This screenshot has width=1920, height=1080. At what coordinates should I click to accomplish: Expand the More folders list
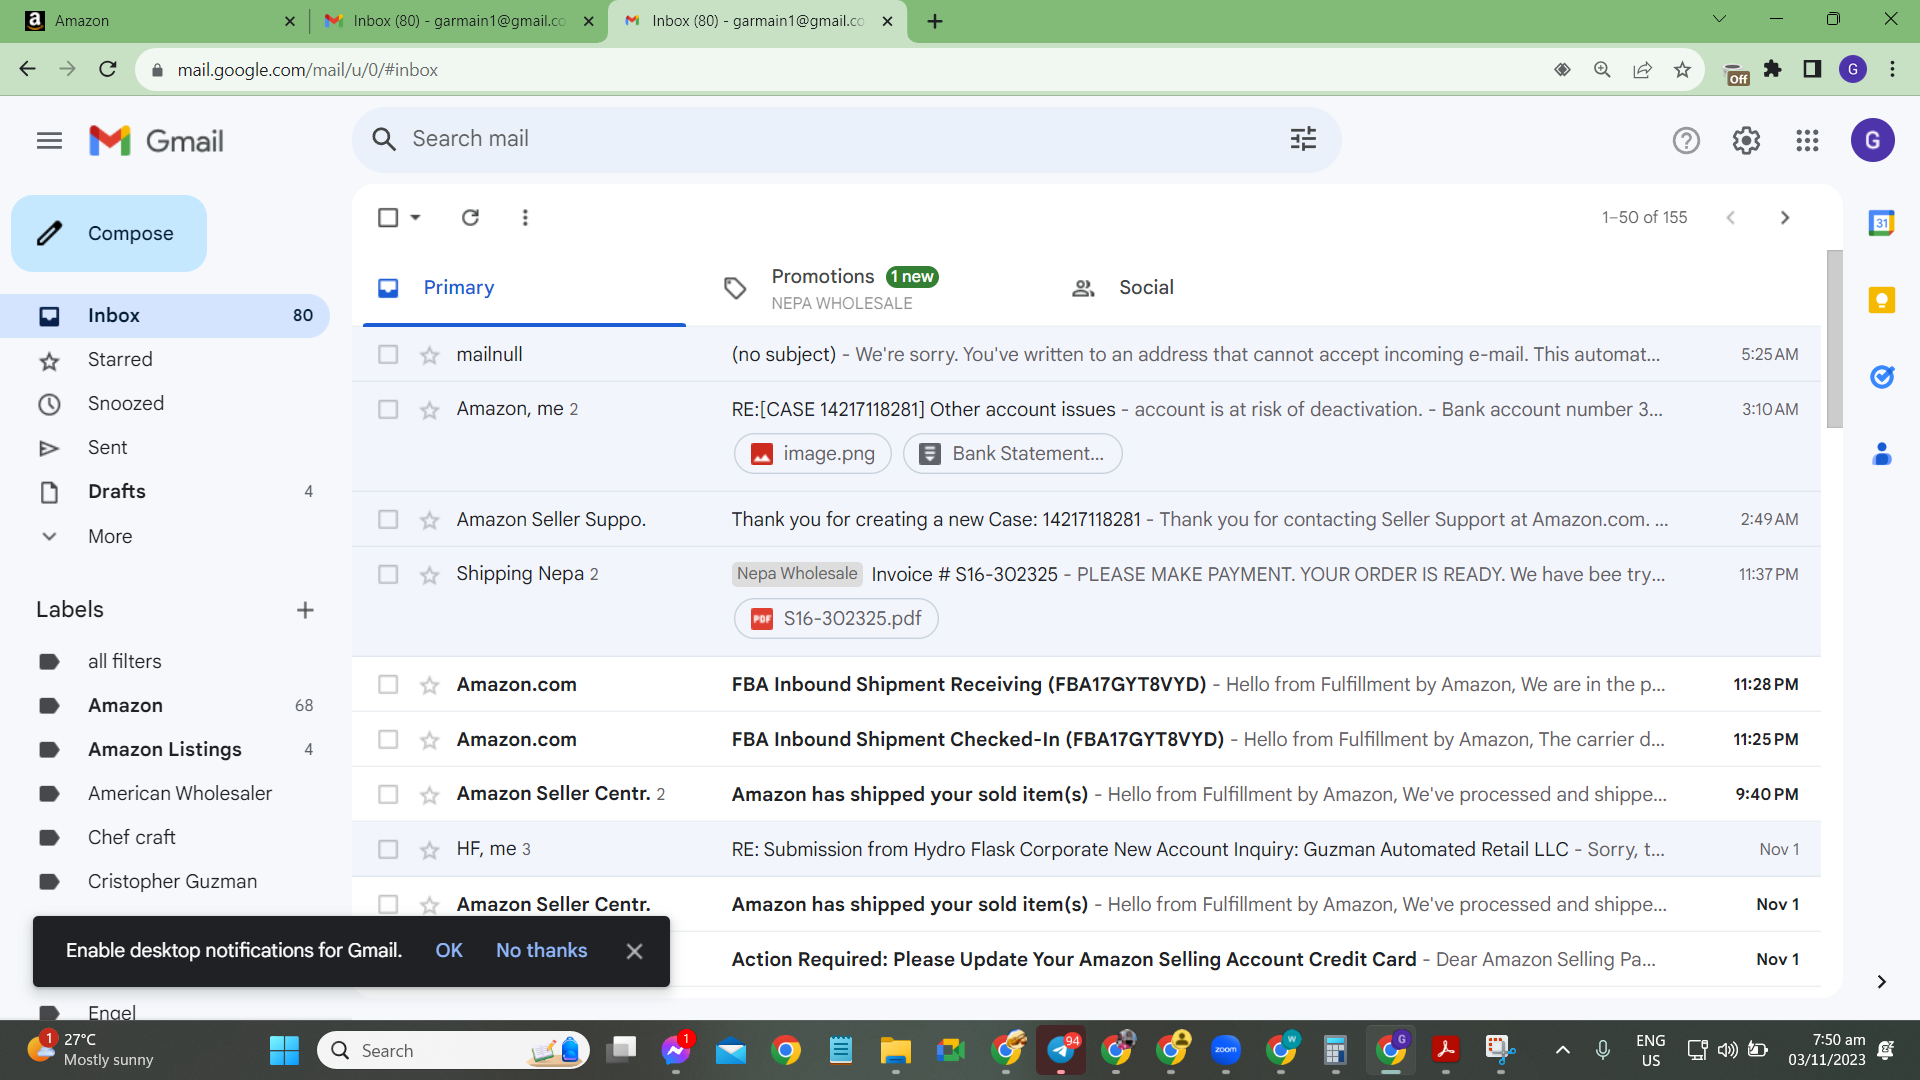tap(110, 536)
